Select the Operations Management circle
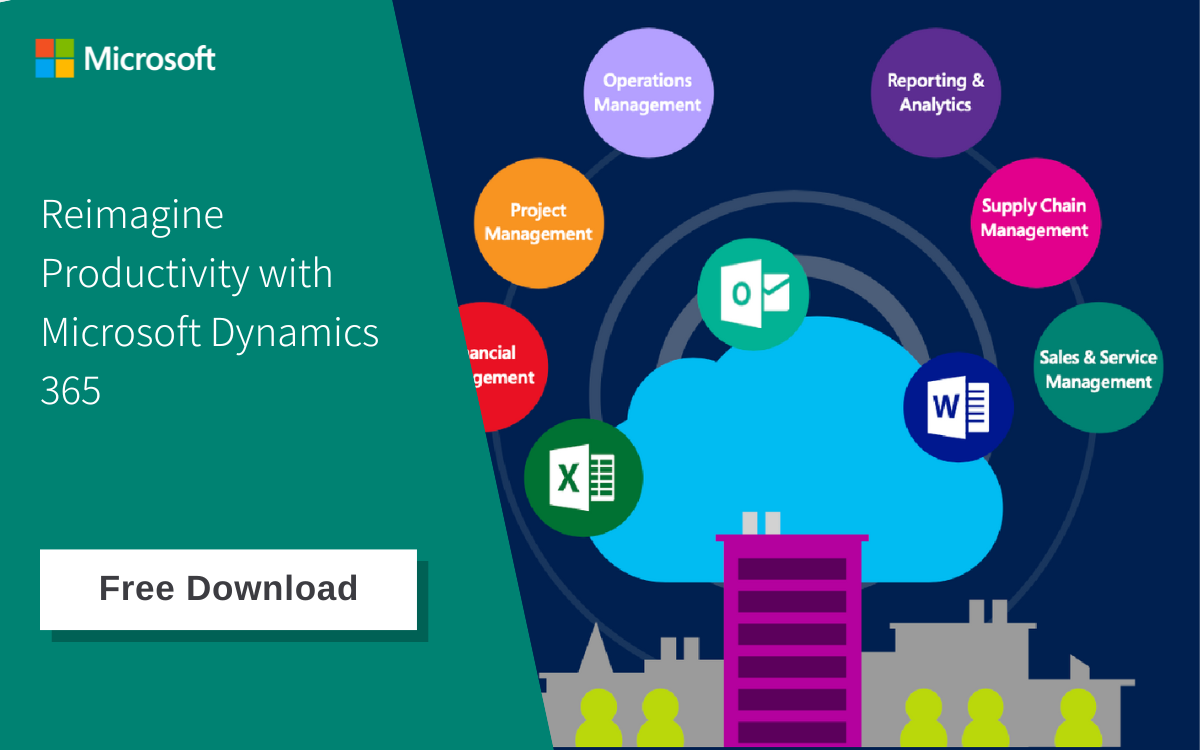Viewport: 1200px width, 750px height. 647,91
